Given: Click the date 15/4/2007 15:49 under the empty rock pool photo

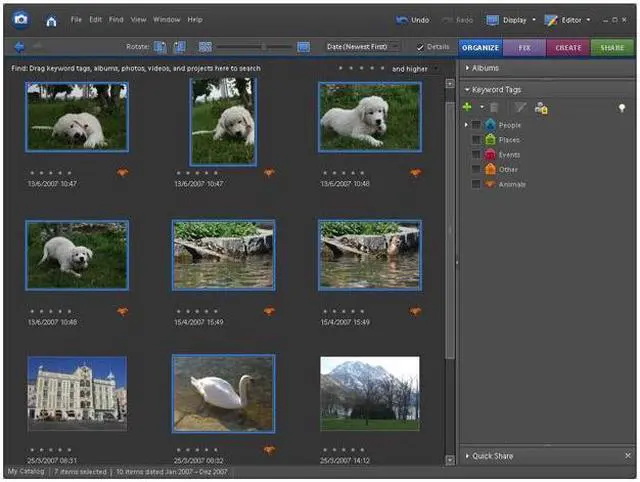Looking at the screenshot, I should [x=199, y=322].
